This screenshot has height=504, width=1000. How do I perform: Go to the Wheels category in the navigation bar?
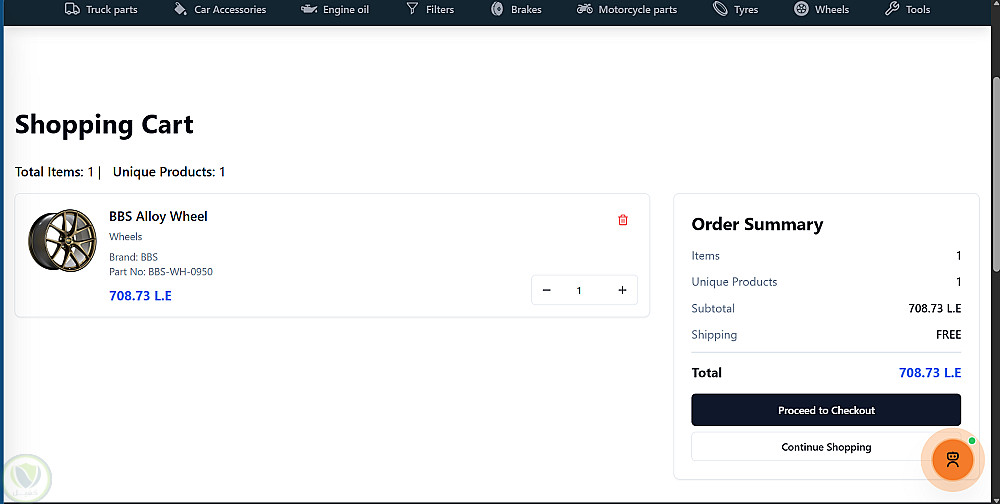832,10
